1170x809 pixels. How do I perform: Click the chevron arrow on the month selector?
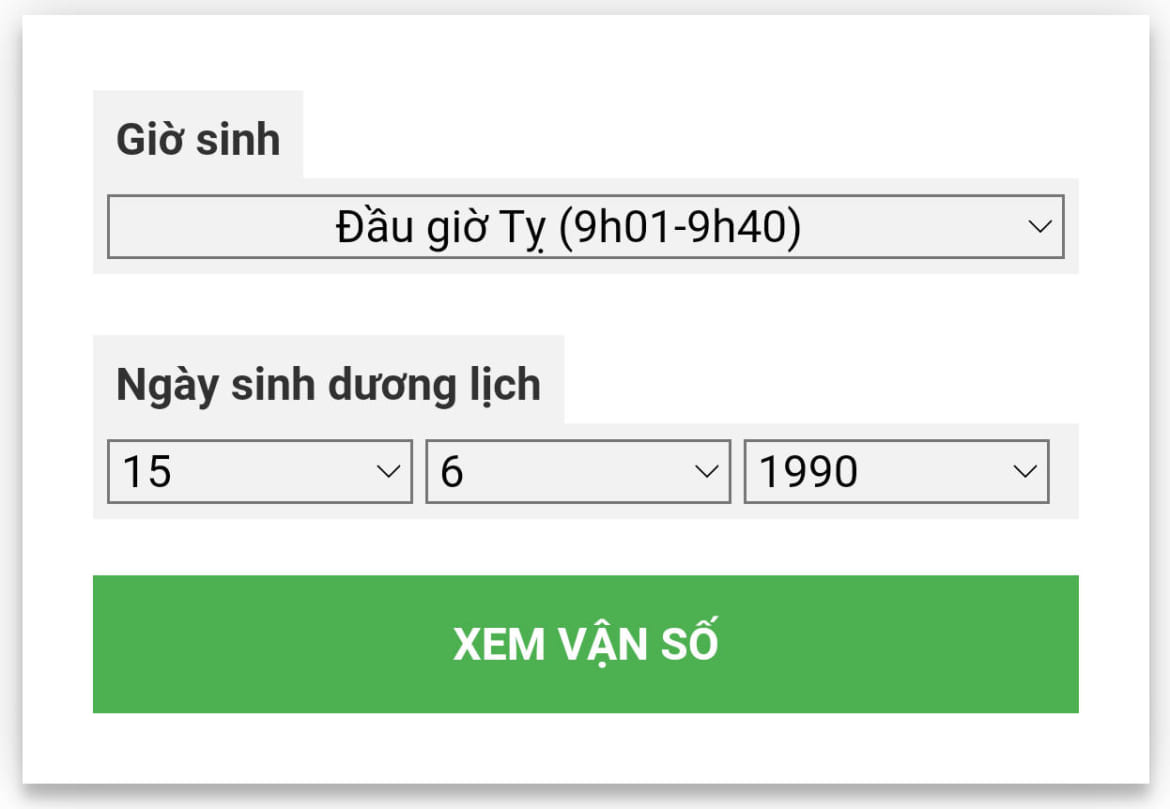(x=706, y=471)
